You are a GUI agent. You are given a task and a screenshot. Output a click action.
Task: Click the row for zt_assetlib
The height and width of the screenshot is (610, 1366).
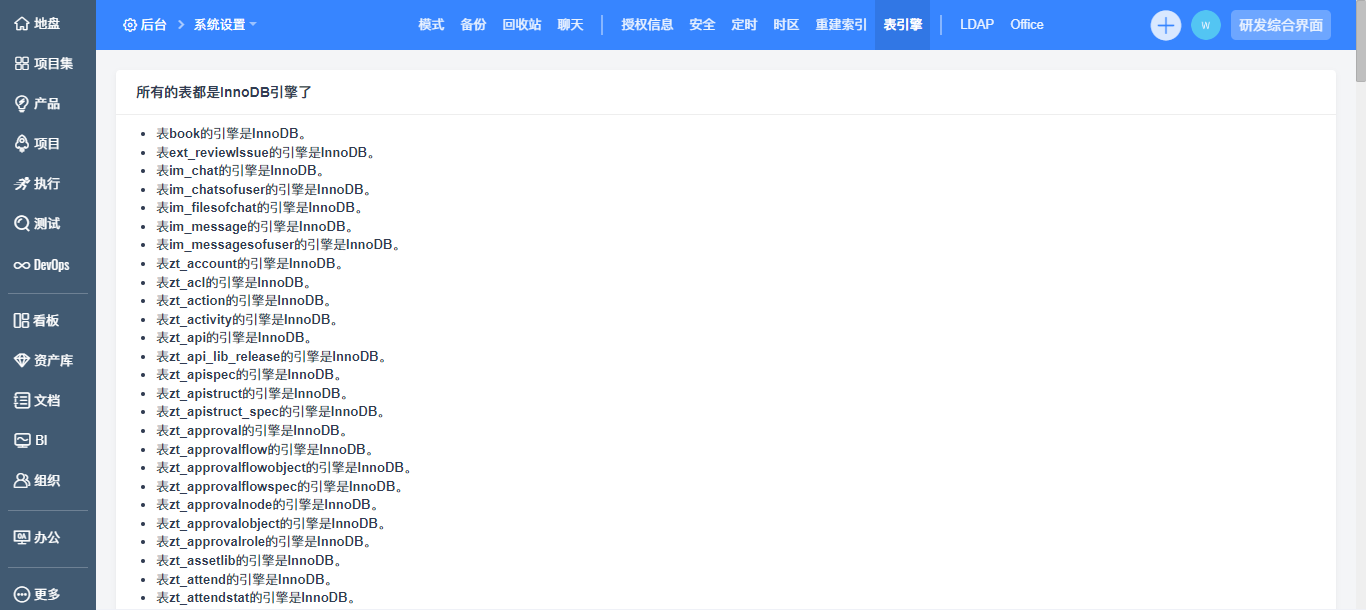tap(249, 560)
